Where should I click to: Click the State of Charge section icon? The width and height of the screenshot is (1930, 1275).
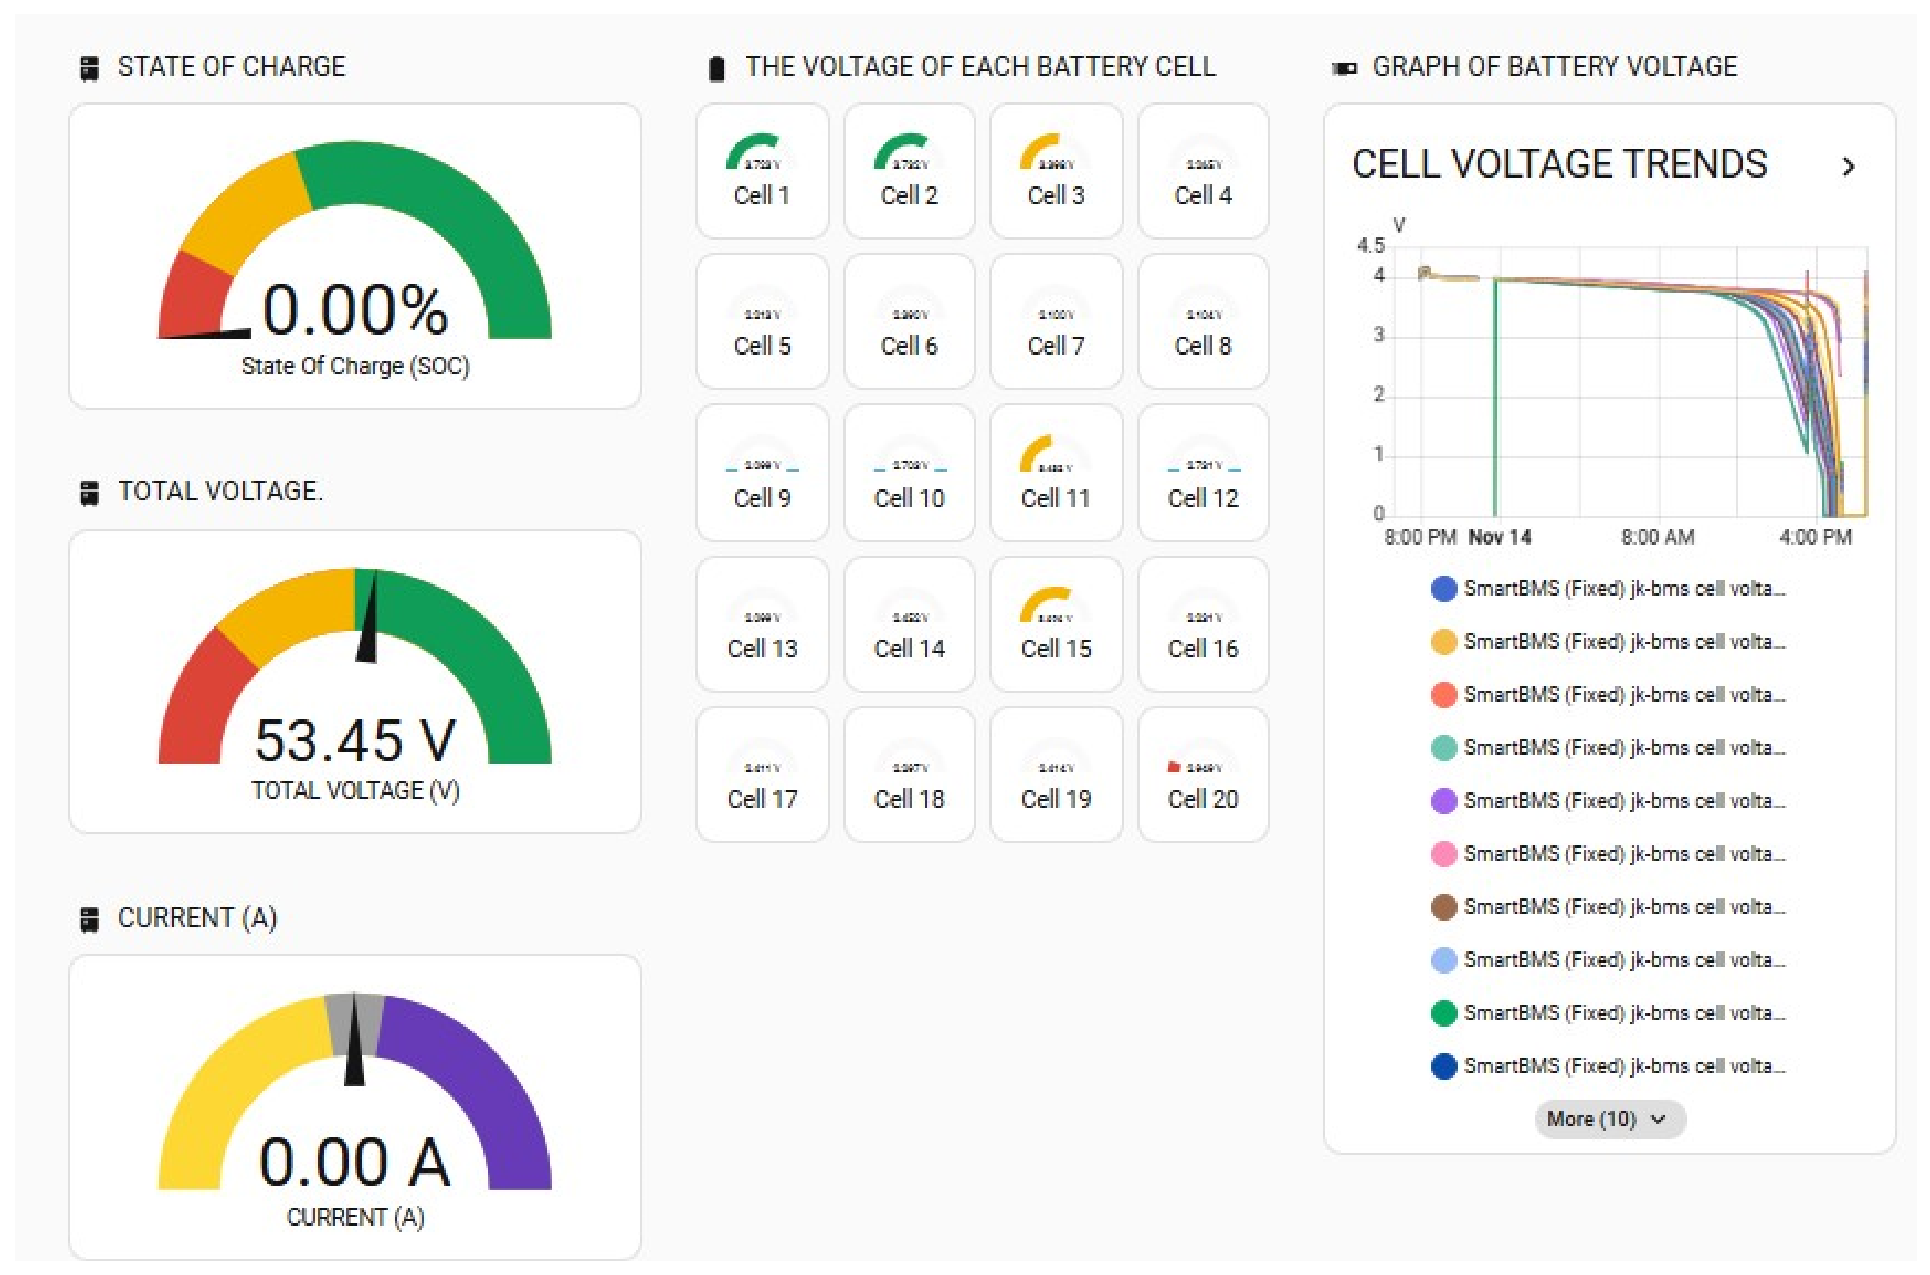[x=89, y=68]
